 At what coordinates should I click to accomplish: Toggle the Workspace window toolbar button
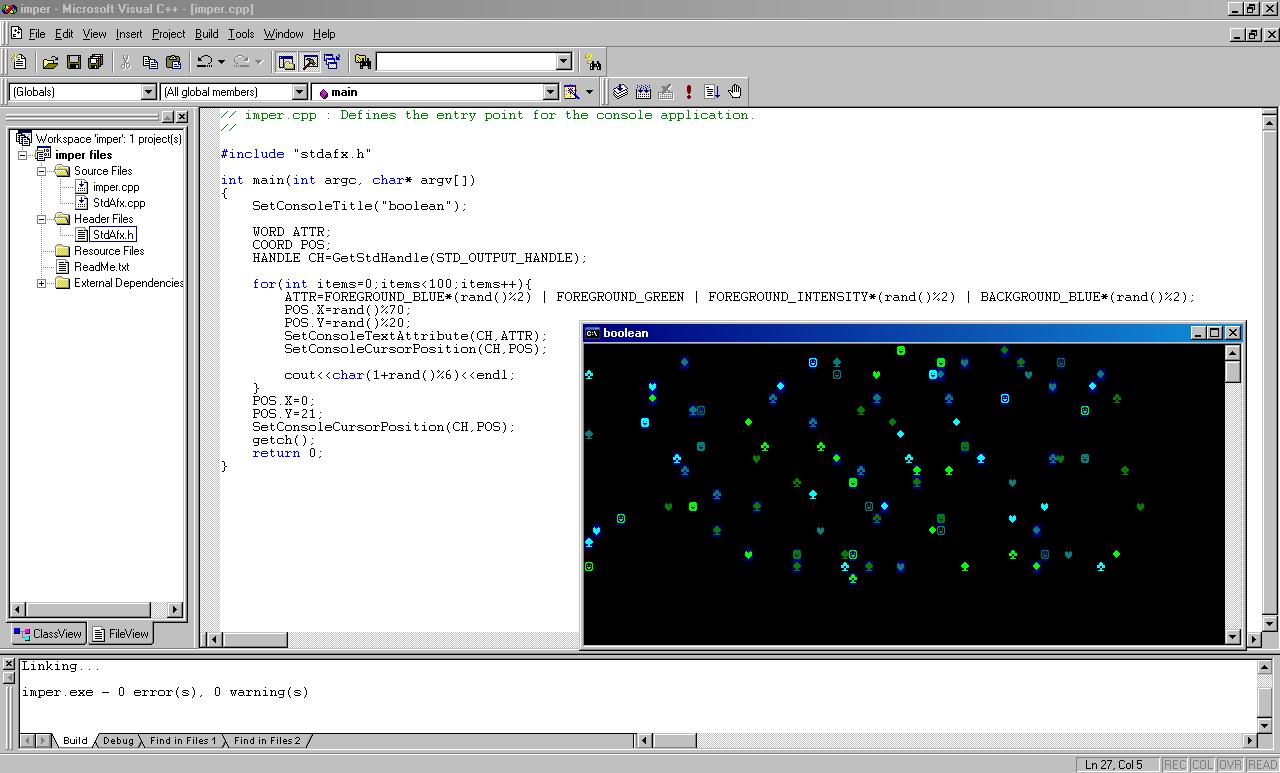286,62
